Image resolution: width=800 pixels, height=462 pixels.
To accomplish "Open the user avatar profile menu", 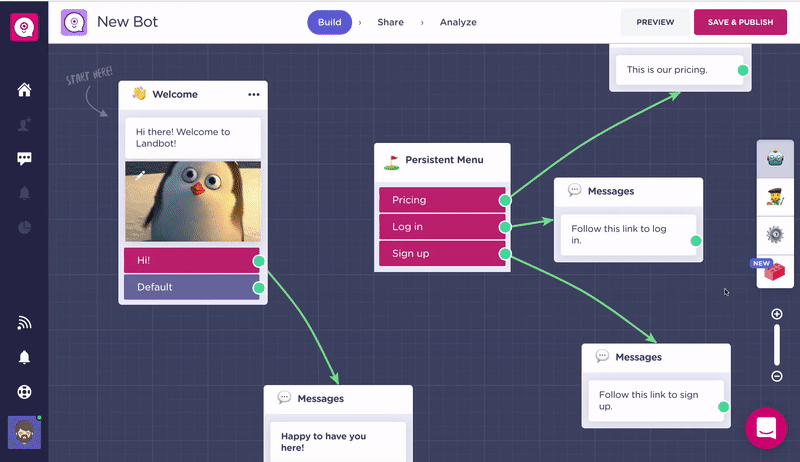I will tap(24, 432).
